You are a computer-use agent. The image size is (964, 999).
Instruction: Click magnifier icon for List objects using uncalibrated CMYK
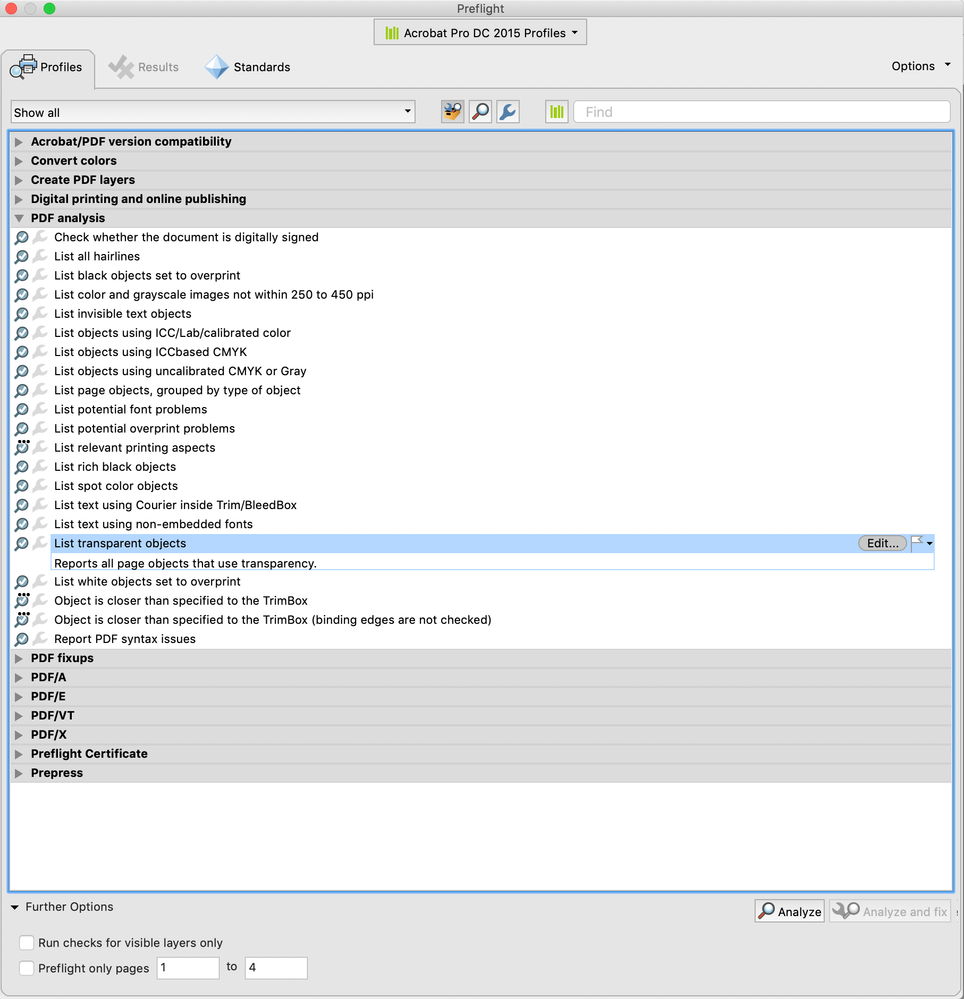[22, 371]
